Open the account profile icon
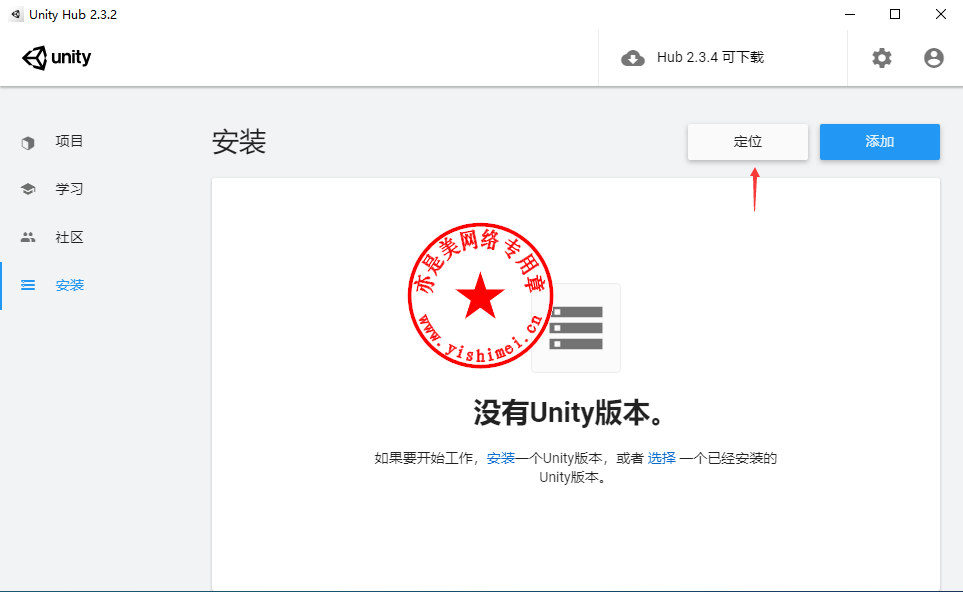 click(934, 58)
